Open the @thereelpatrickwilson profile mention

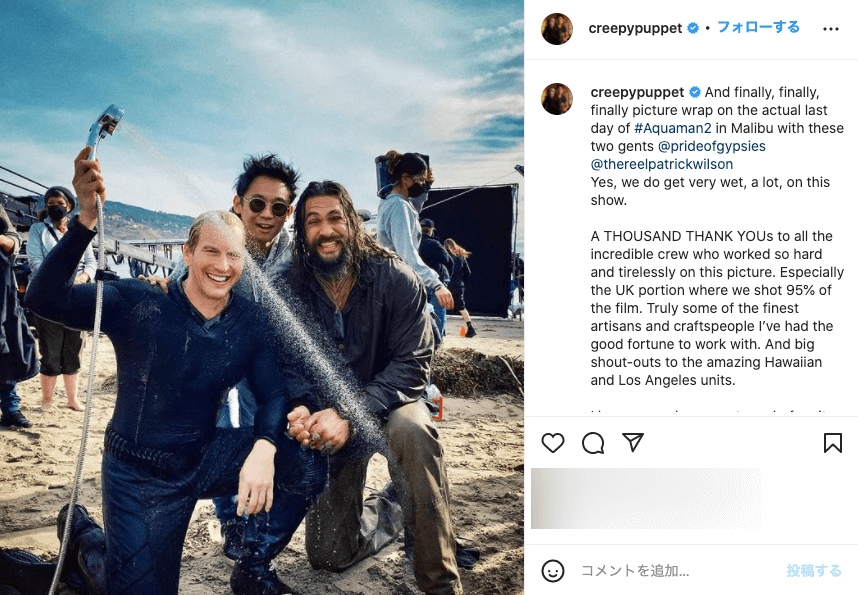click(x=662, y=164)
